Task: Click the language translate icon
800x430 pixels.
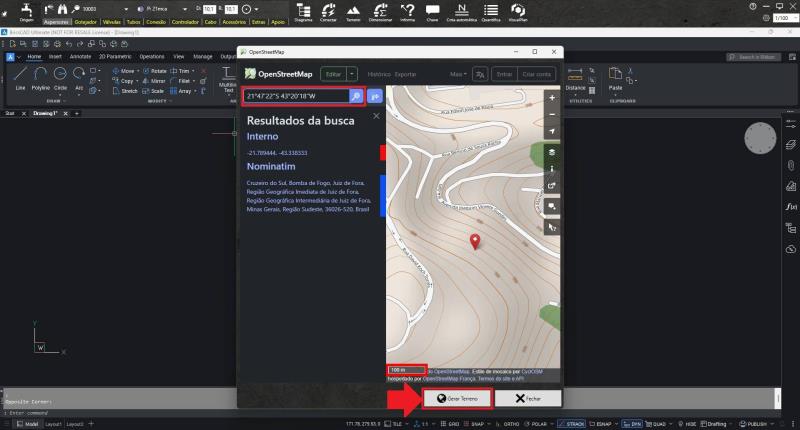Action: click(479, 74)
